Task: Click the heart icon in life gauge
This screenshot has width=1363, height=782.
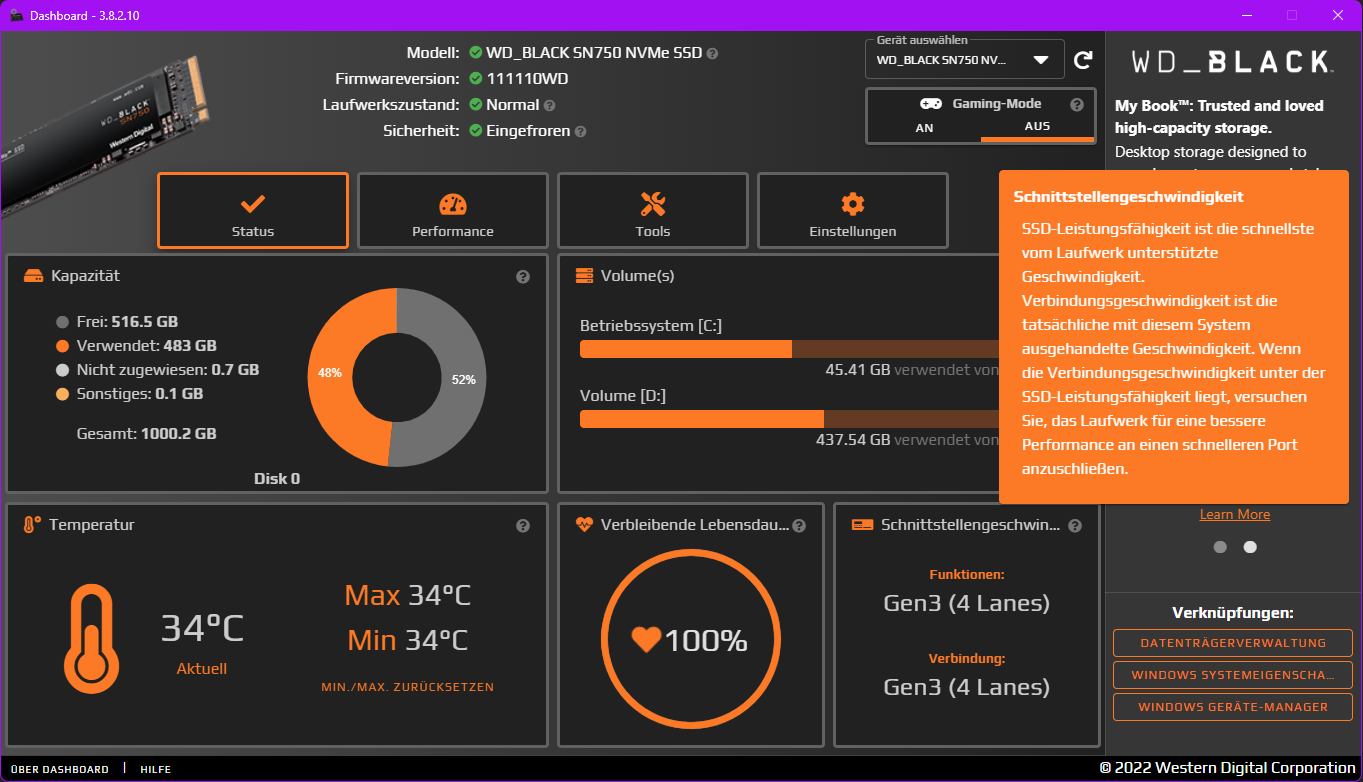Action: (646, 639)
